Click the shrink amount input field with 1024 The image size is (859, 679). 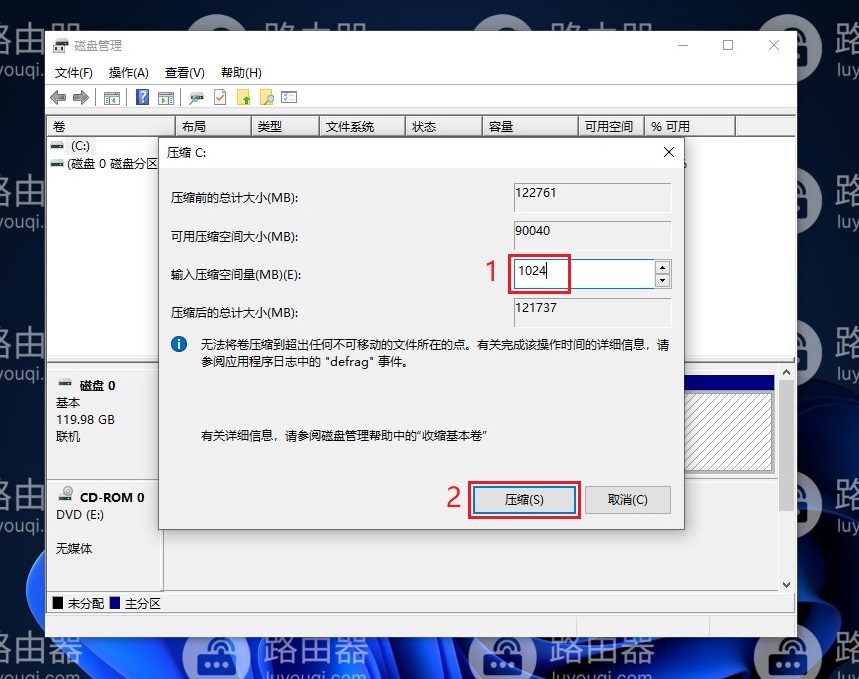click(584, 273)
